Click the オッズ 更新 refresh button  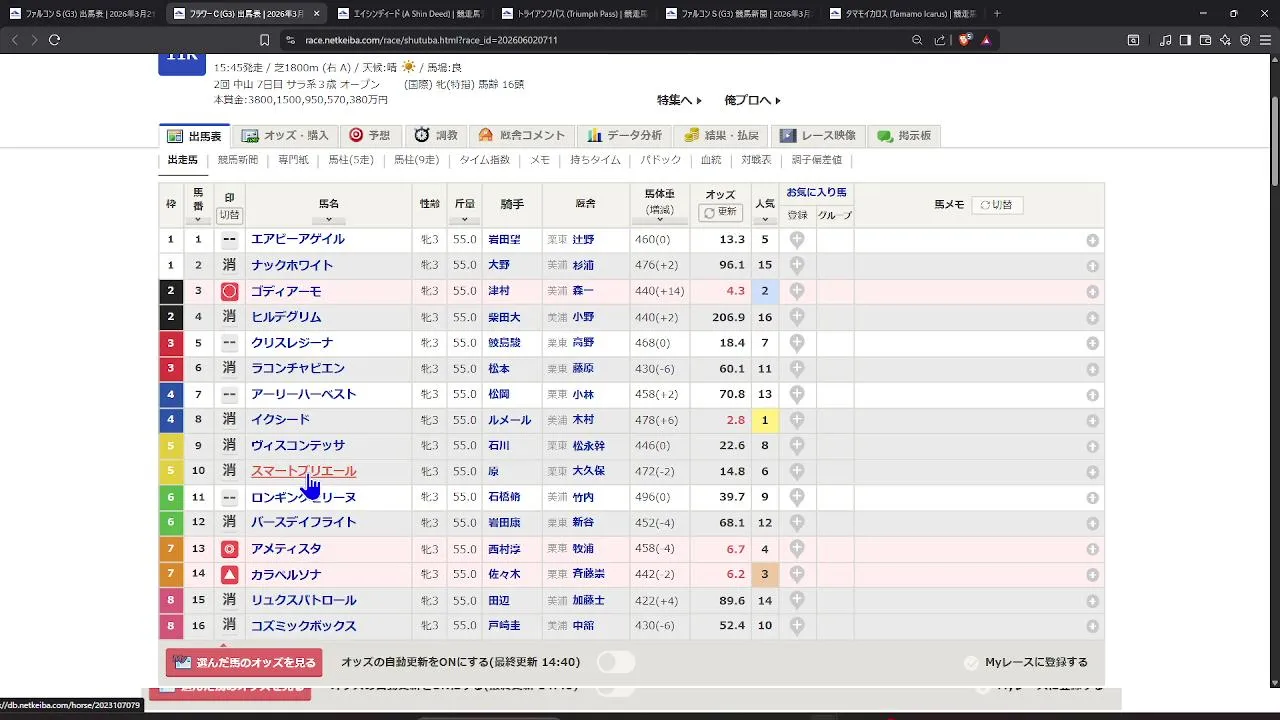720,212
